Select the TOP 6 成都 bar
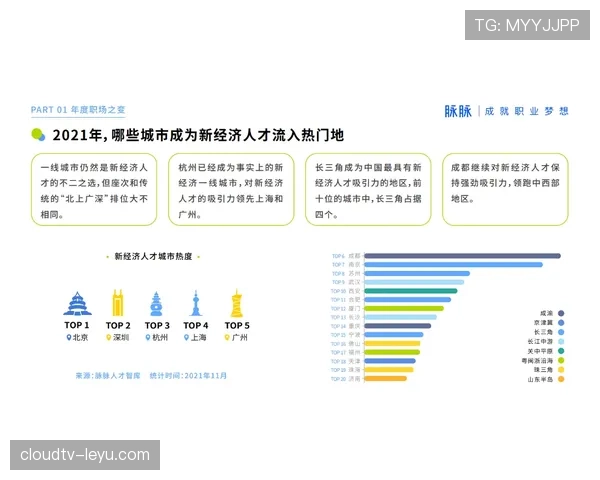The width and height of the screenshot is (600, 480). 461,256
